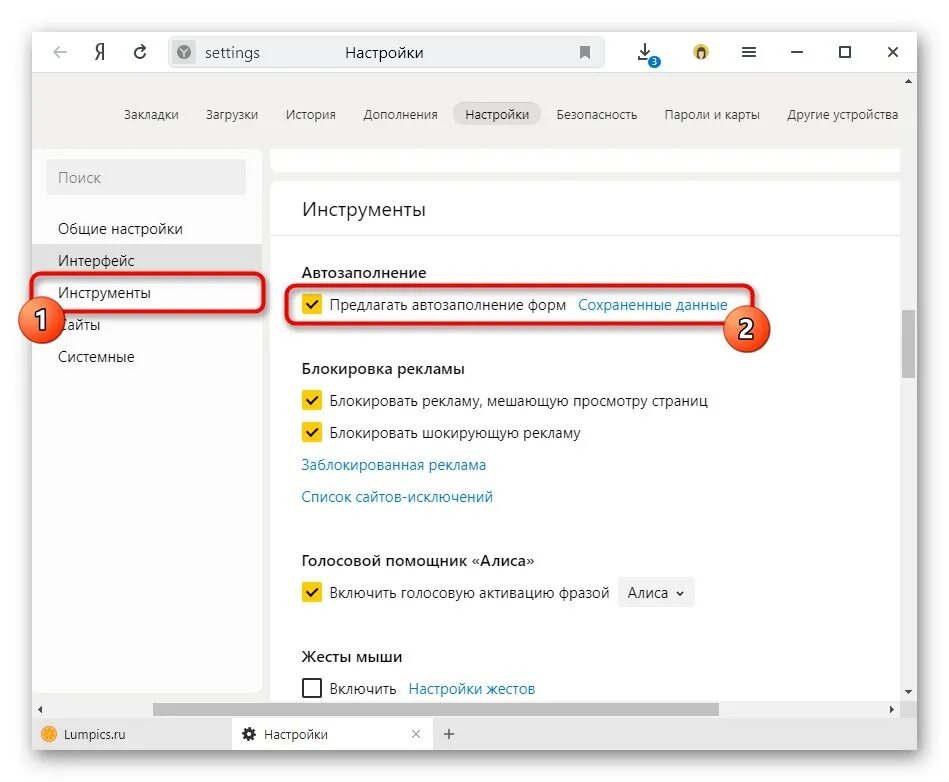Viewport: 949px width, 782px height.
Task: Reload the page with the refresh icon
Action: (x=140, y=53)
